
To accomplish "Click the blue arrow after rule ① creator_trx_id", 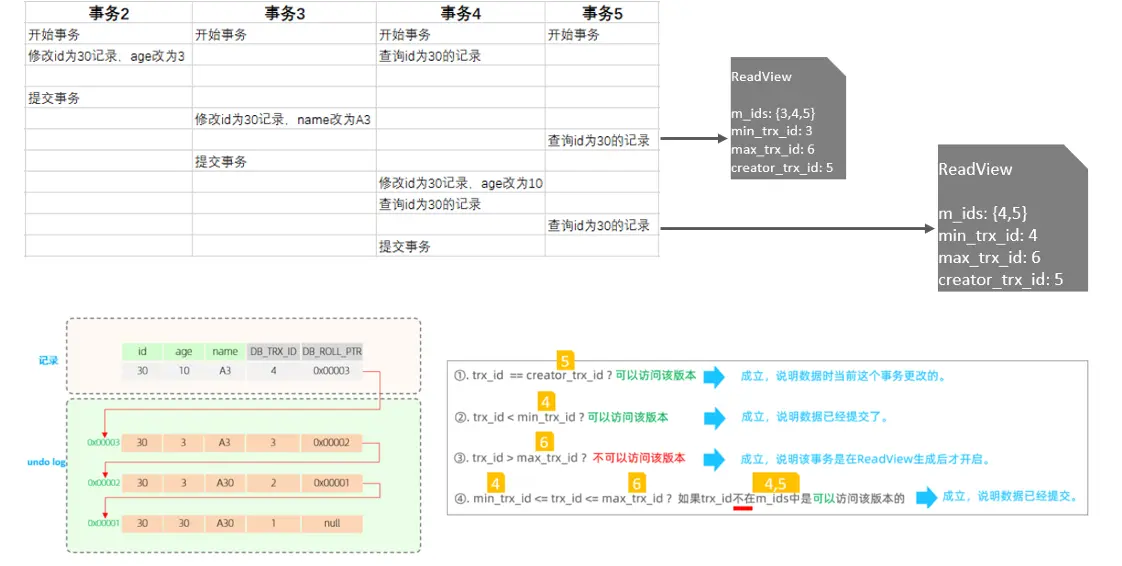I will 714,377.
